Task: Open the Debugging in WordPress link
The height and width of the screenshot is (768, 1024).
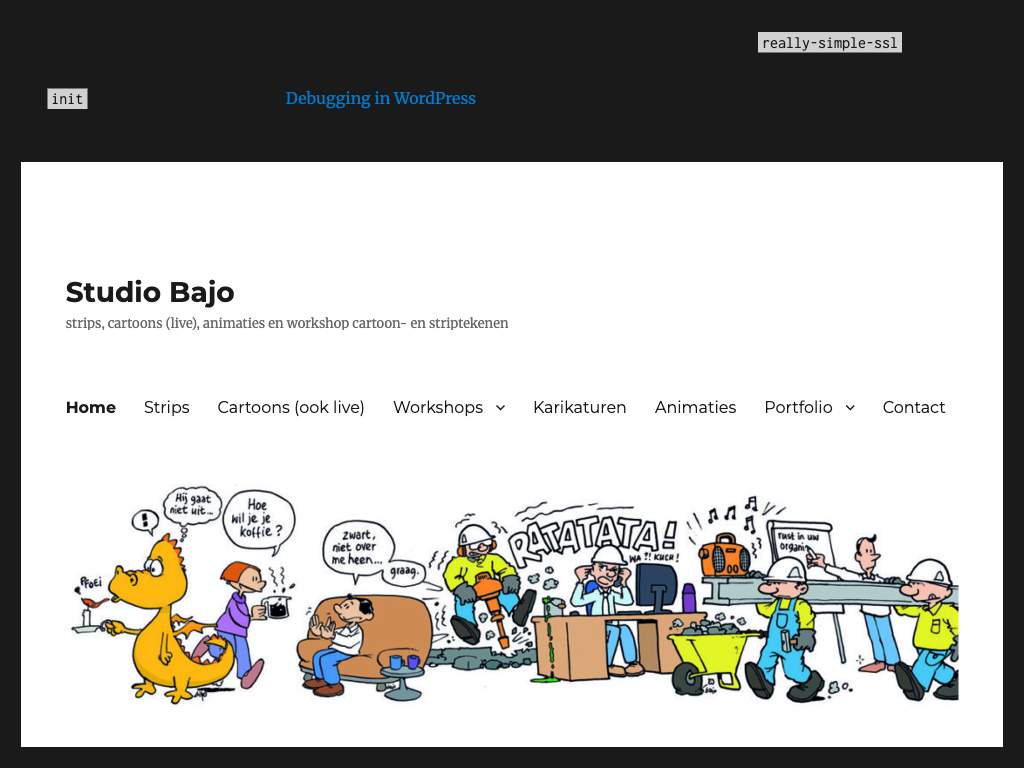Action: [x=380, y=98]
